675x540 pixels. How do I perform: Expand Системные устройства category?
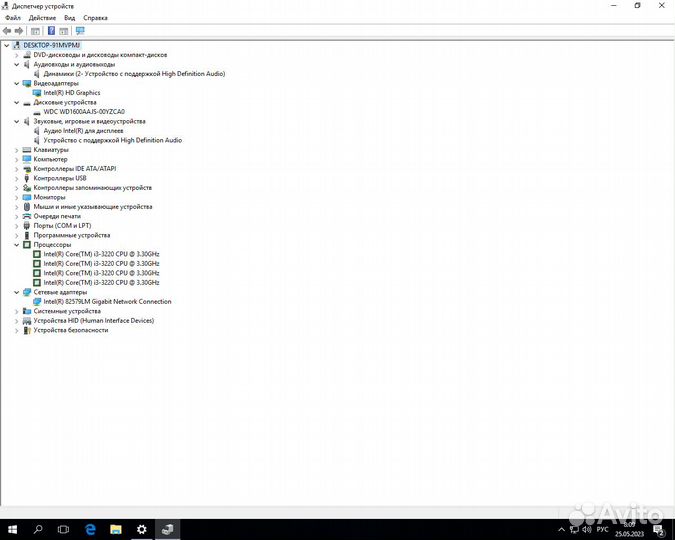click(x=17, y=311)
